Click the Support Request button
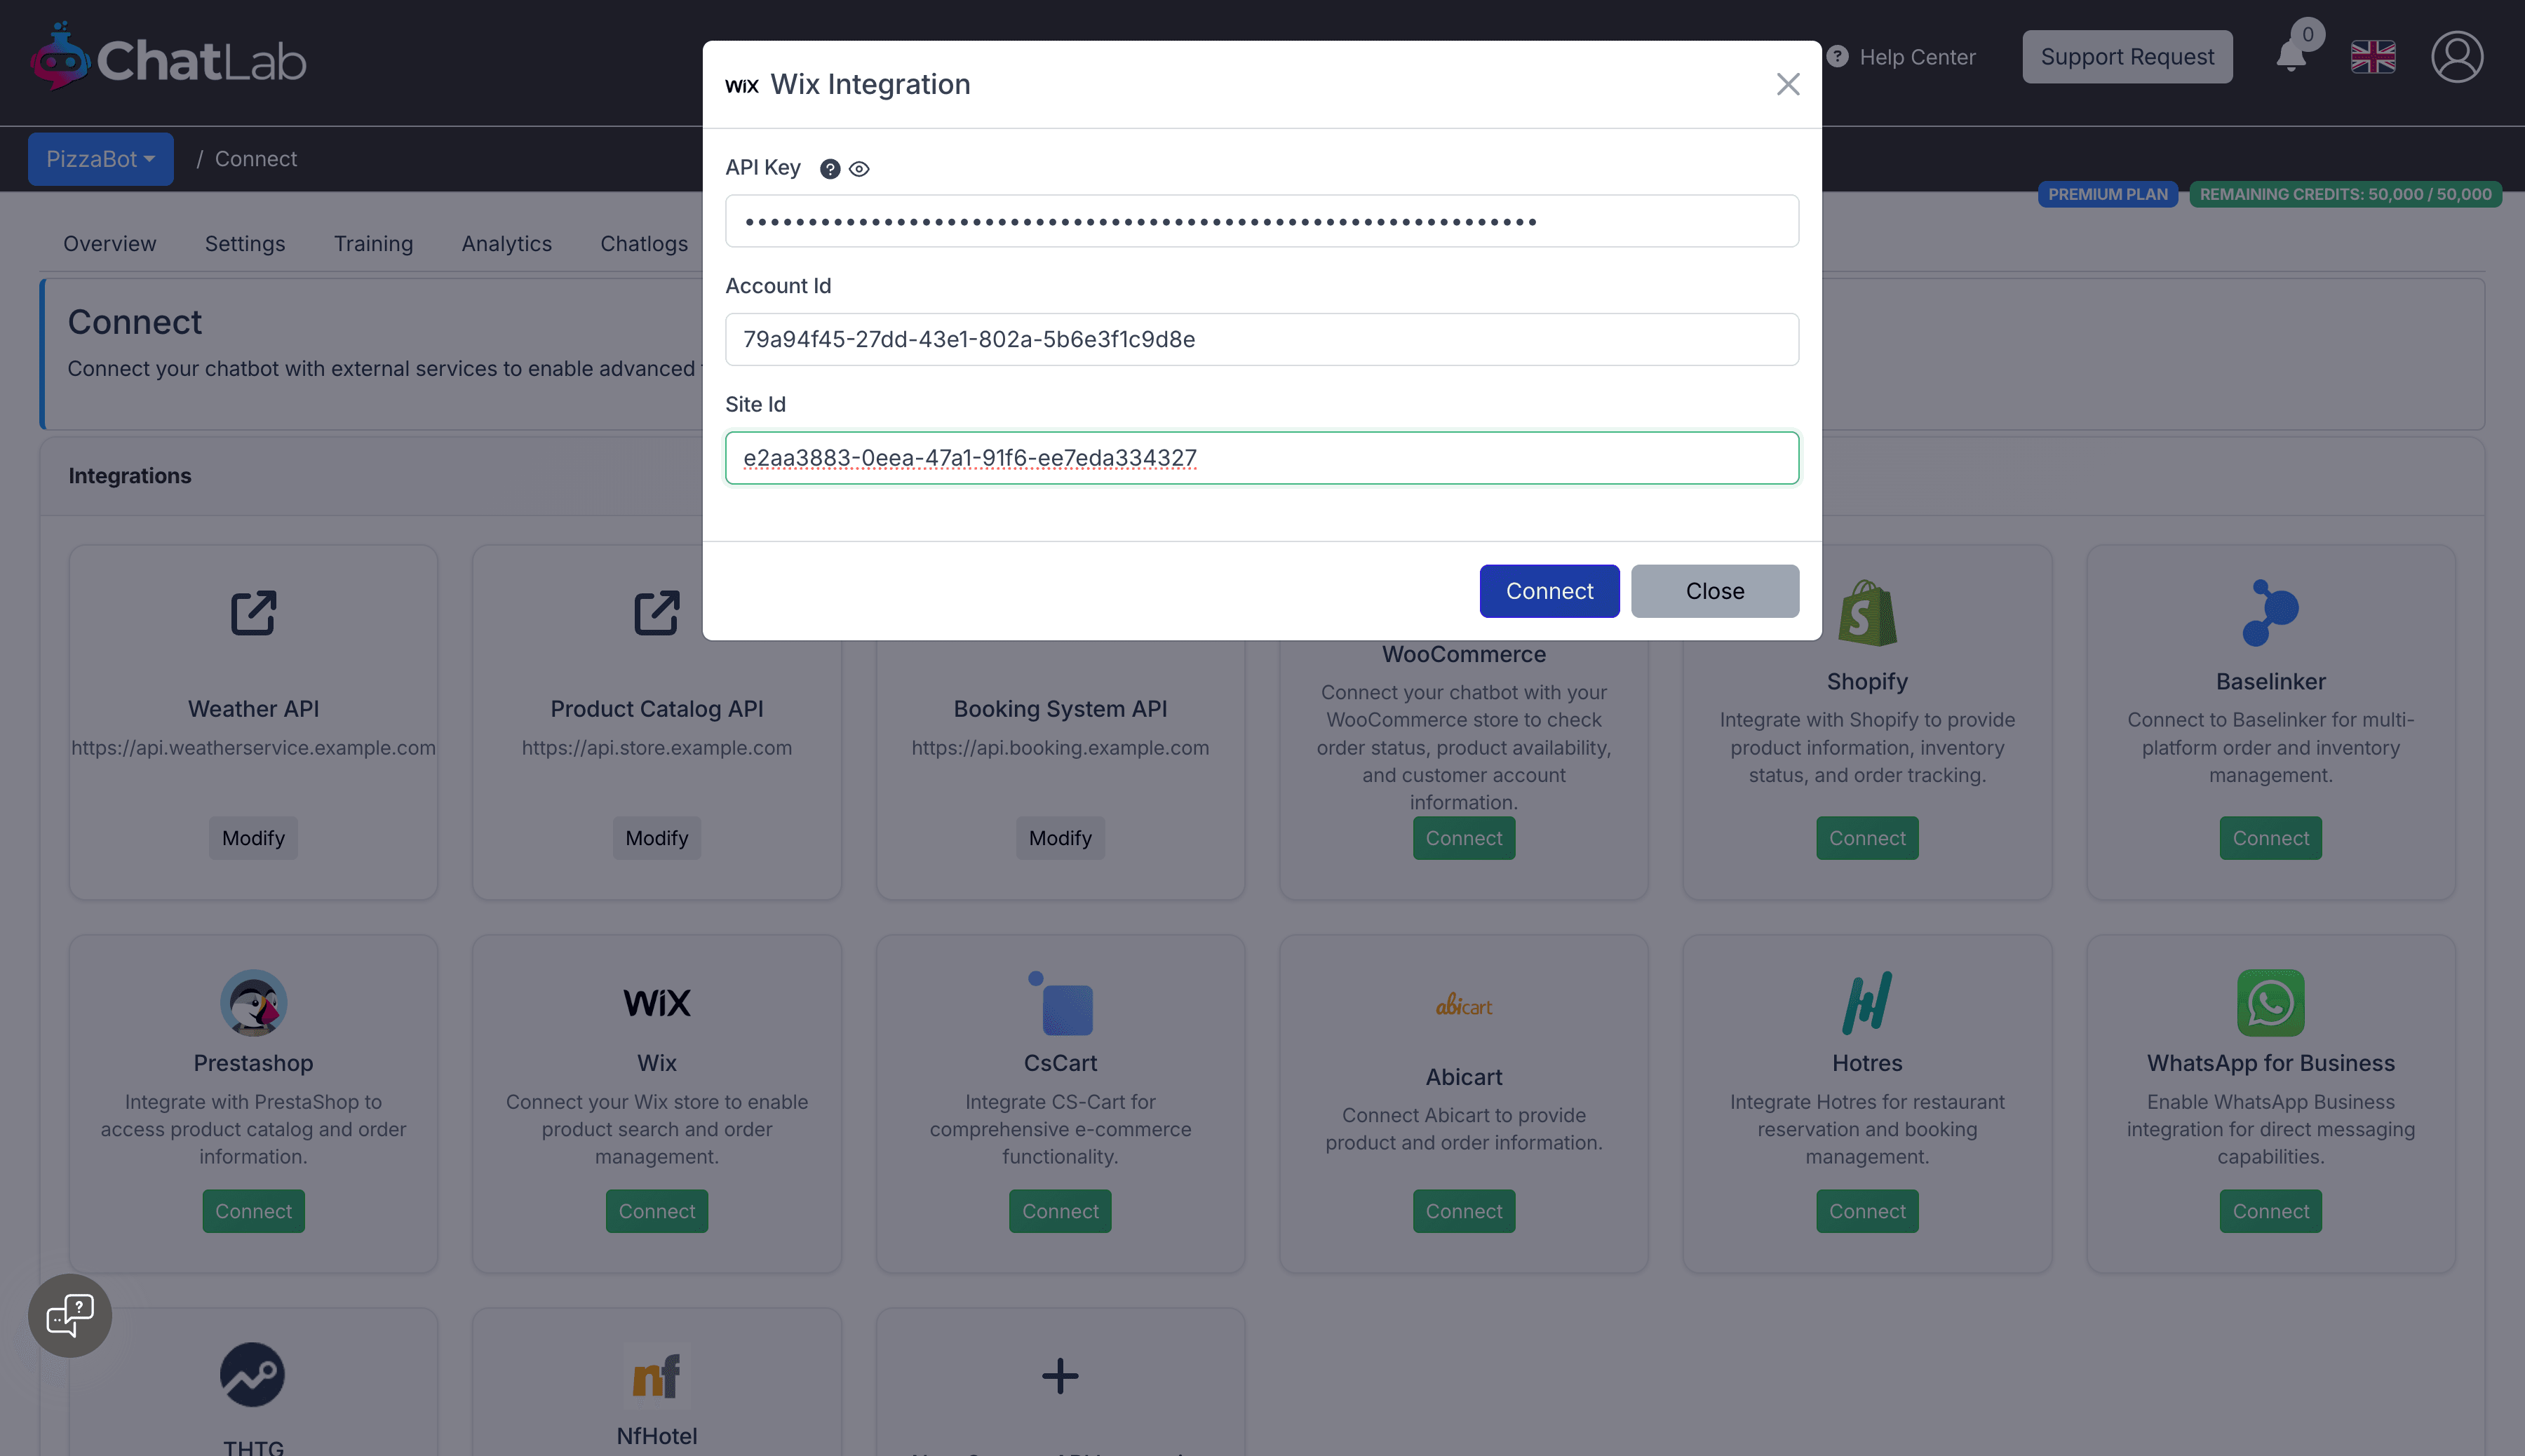Image resolution: width=2525 pixels, height=1456 pixels. [x=2126, y=57]
